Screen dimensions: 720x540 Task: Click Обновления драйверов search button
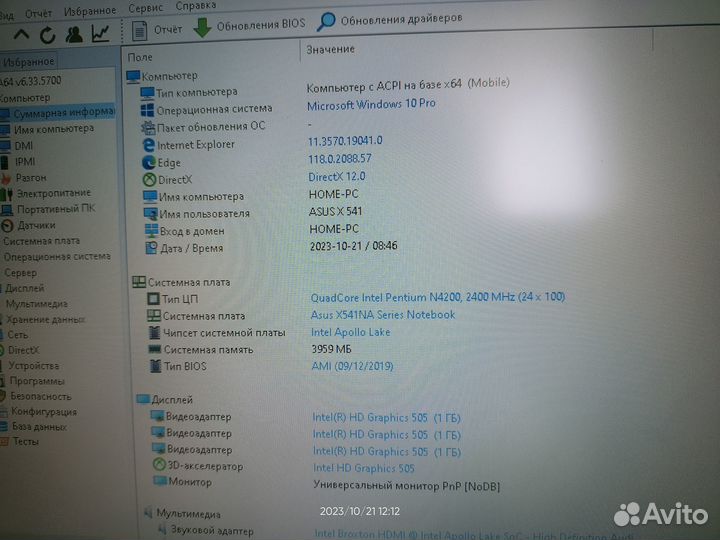[x=390, y=20]
